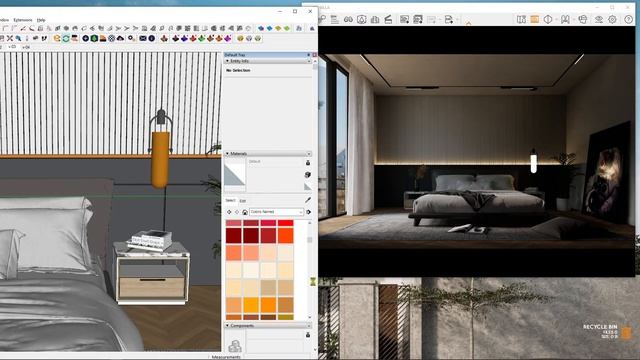The image size is (640, 360).
Task: Click the rightmost green layer-stack toolbar icon
Action: pos(287,28)
